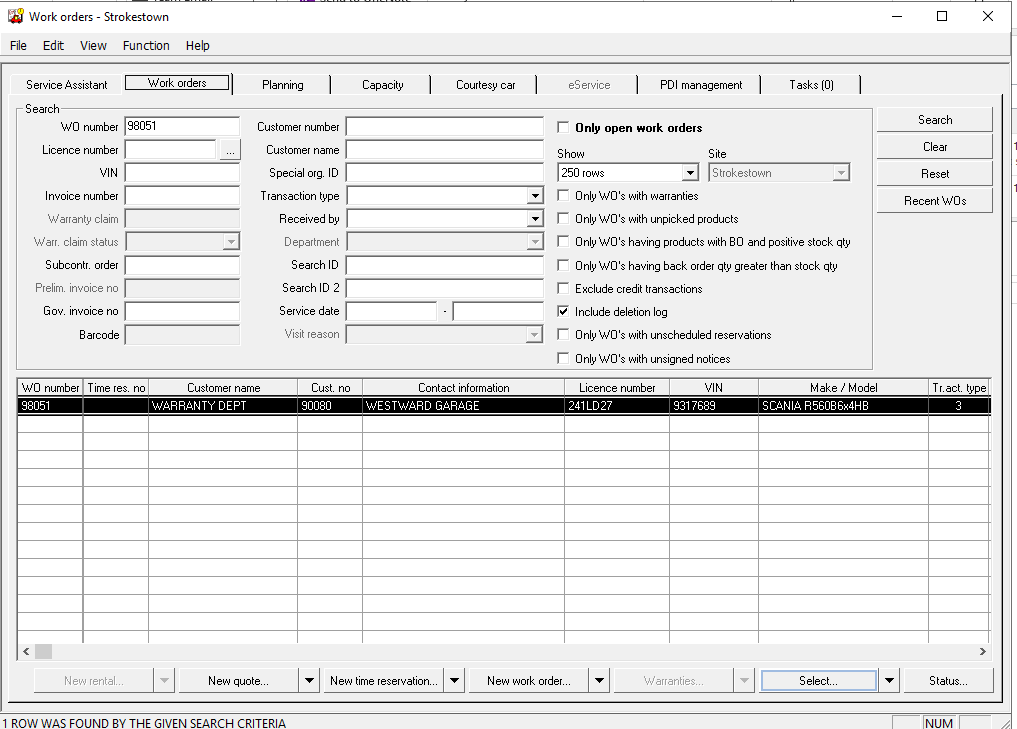
Task: Check Only WO's with unpicked products
Action: (x=563, y=219)
